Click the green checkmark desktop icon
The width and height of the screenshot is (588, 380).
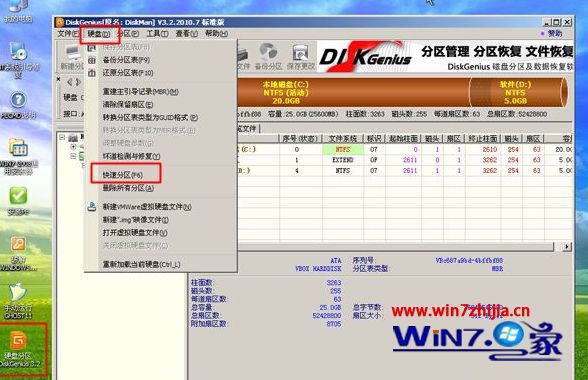tap(18, 201)
